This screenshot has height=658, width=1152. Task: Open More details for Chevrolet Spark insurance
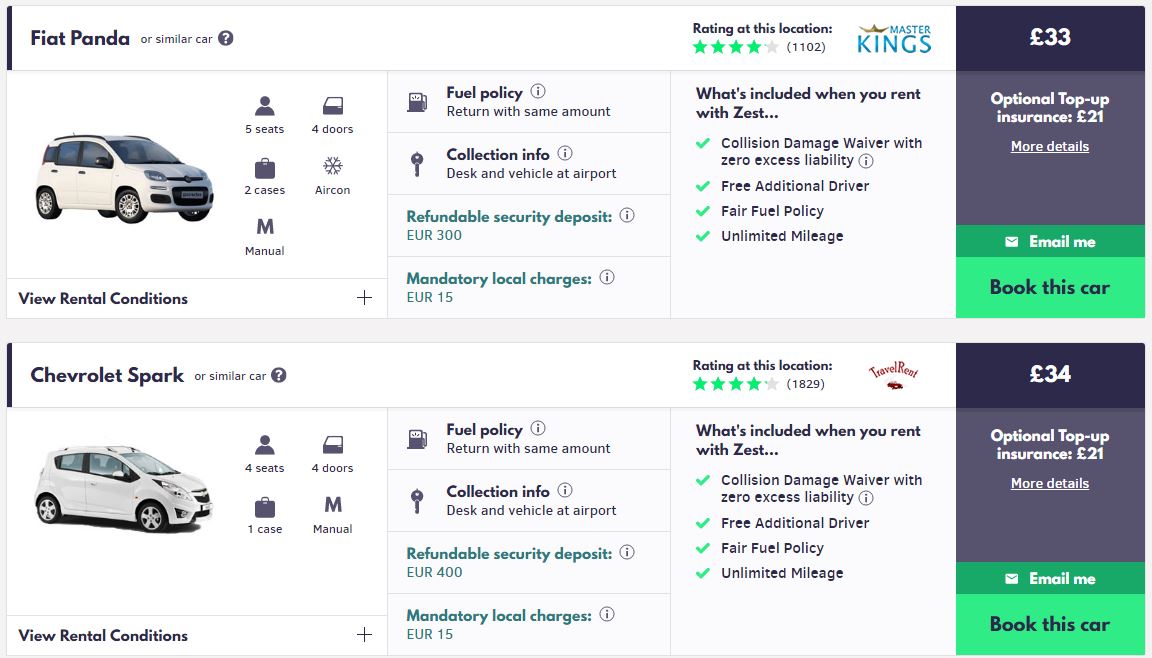[1050, 483]
